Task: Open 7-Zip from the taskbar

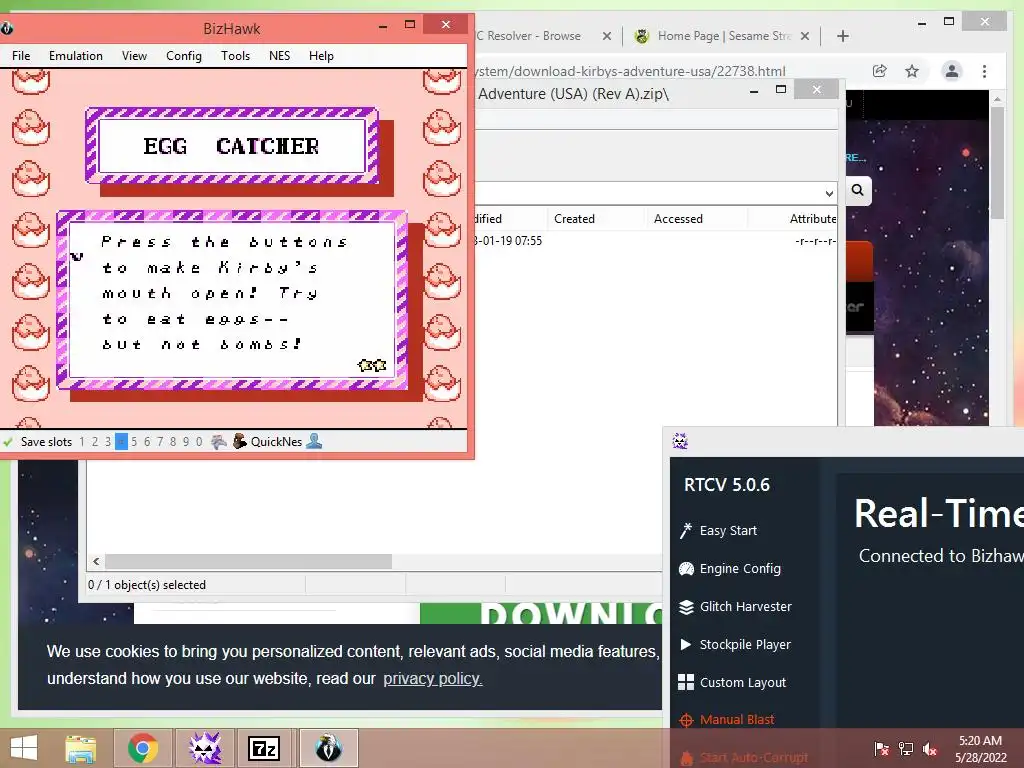Action: (264, 748)
